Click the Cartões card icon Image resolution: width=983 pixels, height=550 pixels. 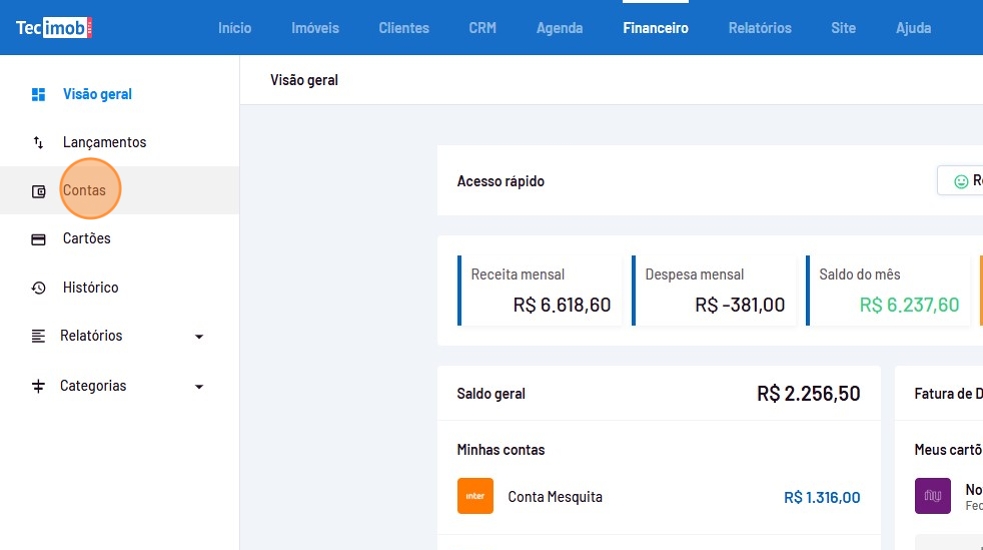[x=38, y=239]
